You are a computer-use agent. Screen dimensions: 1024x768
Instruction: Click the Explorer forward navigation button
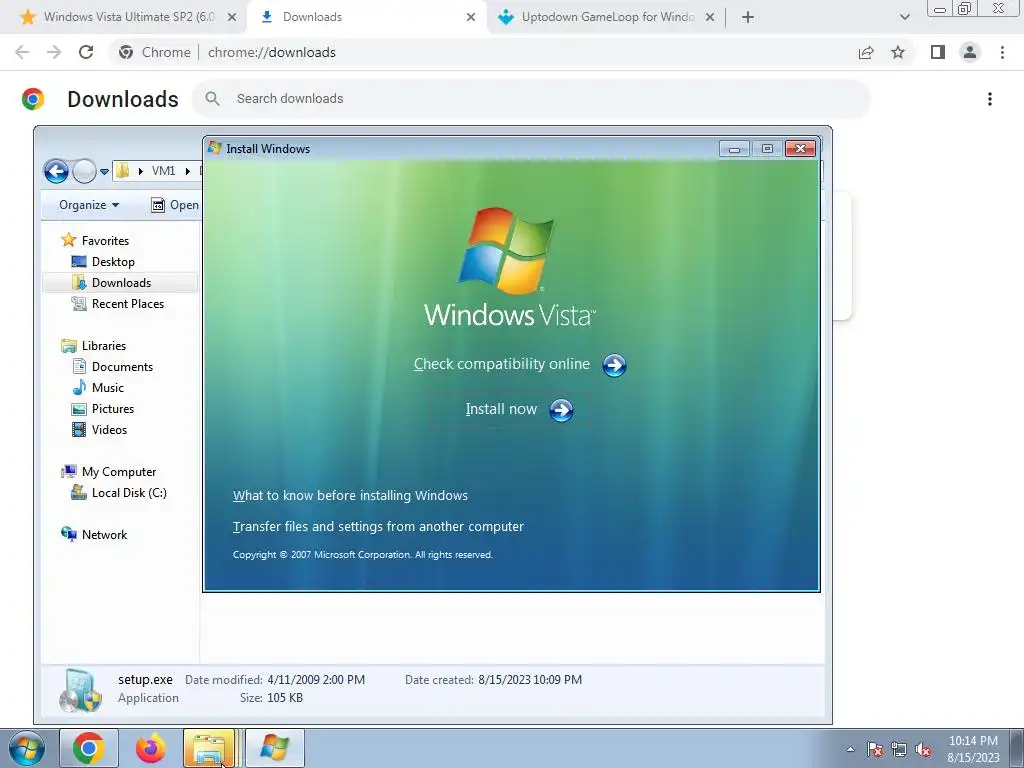(x=84, y=172)
